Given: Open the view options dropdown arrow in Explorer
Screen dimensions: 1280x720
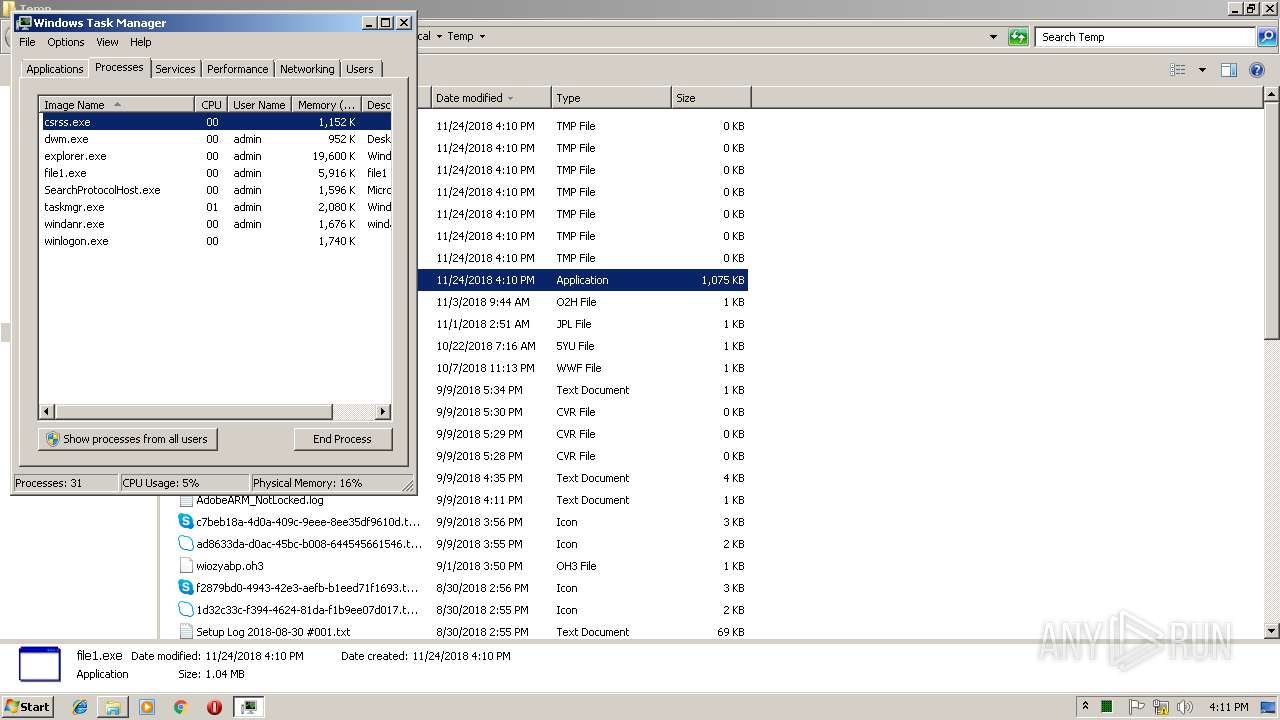Looking at the screenshot, I should (x=1202, y=70).
